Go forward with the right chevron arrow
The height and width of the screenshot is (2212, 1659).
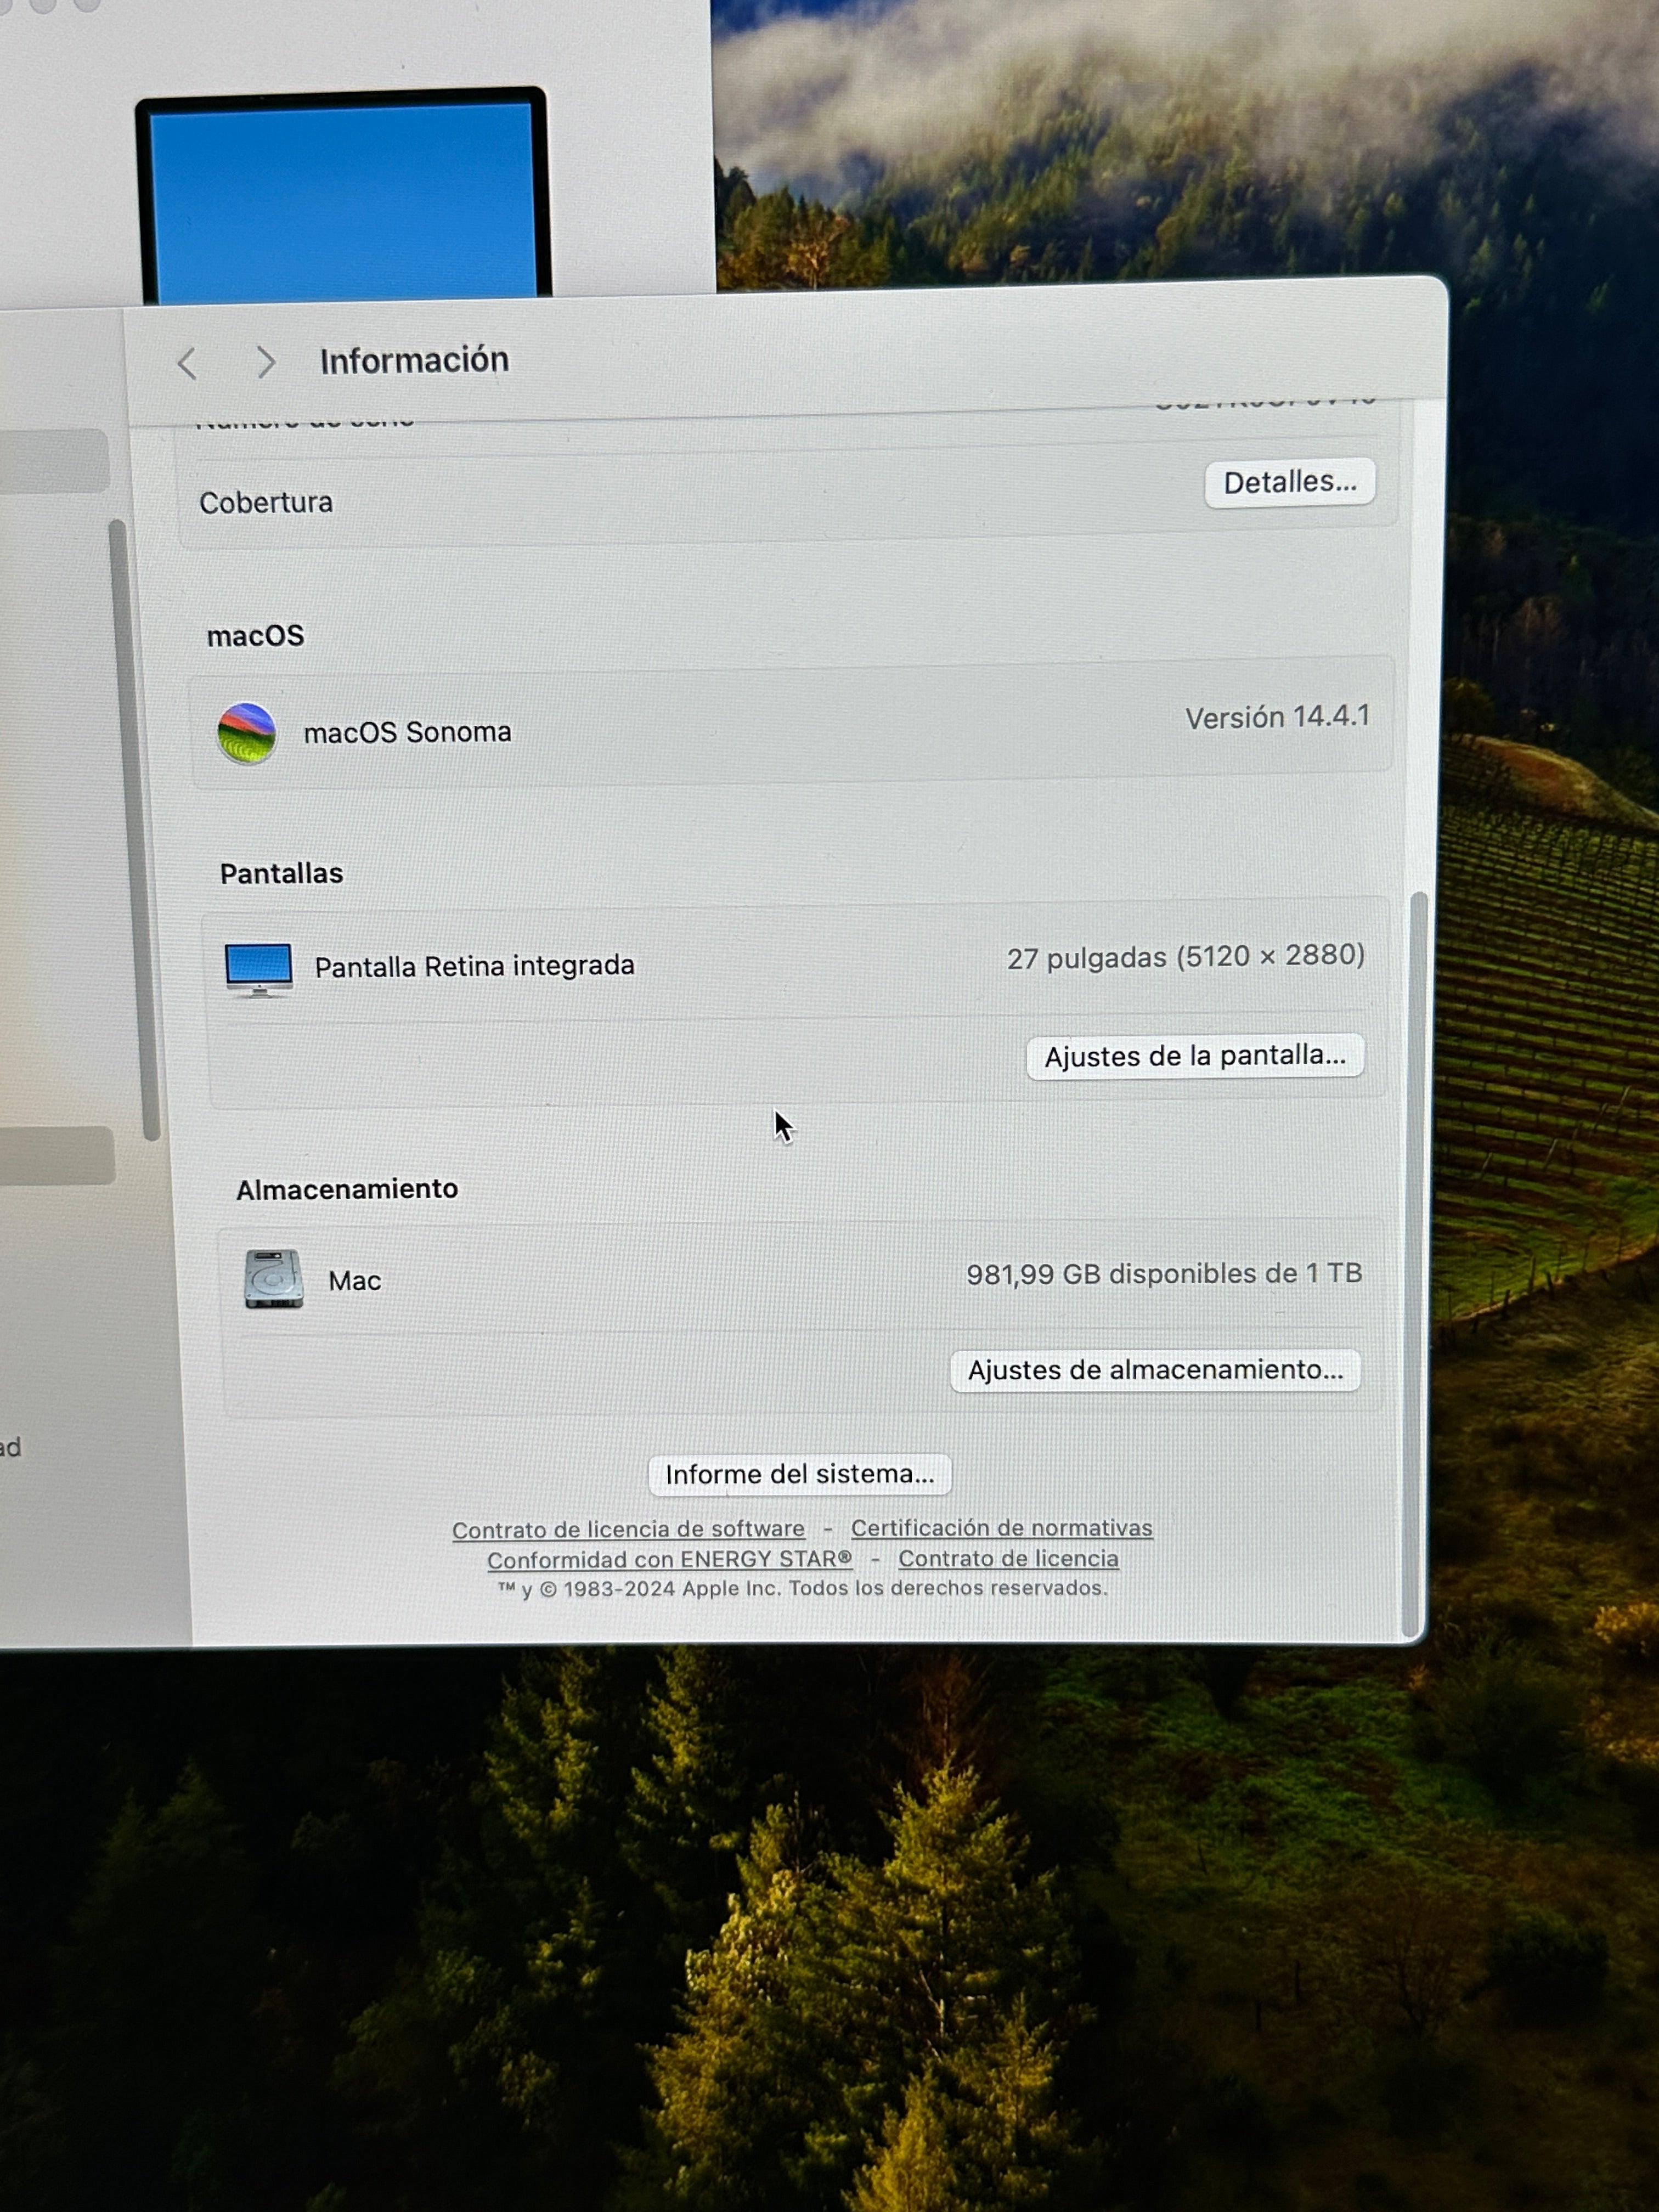coord(265,362)
